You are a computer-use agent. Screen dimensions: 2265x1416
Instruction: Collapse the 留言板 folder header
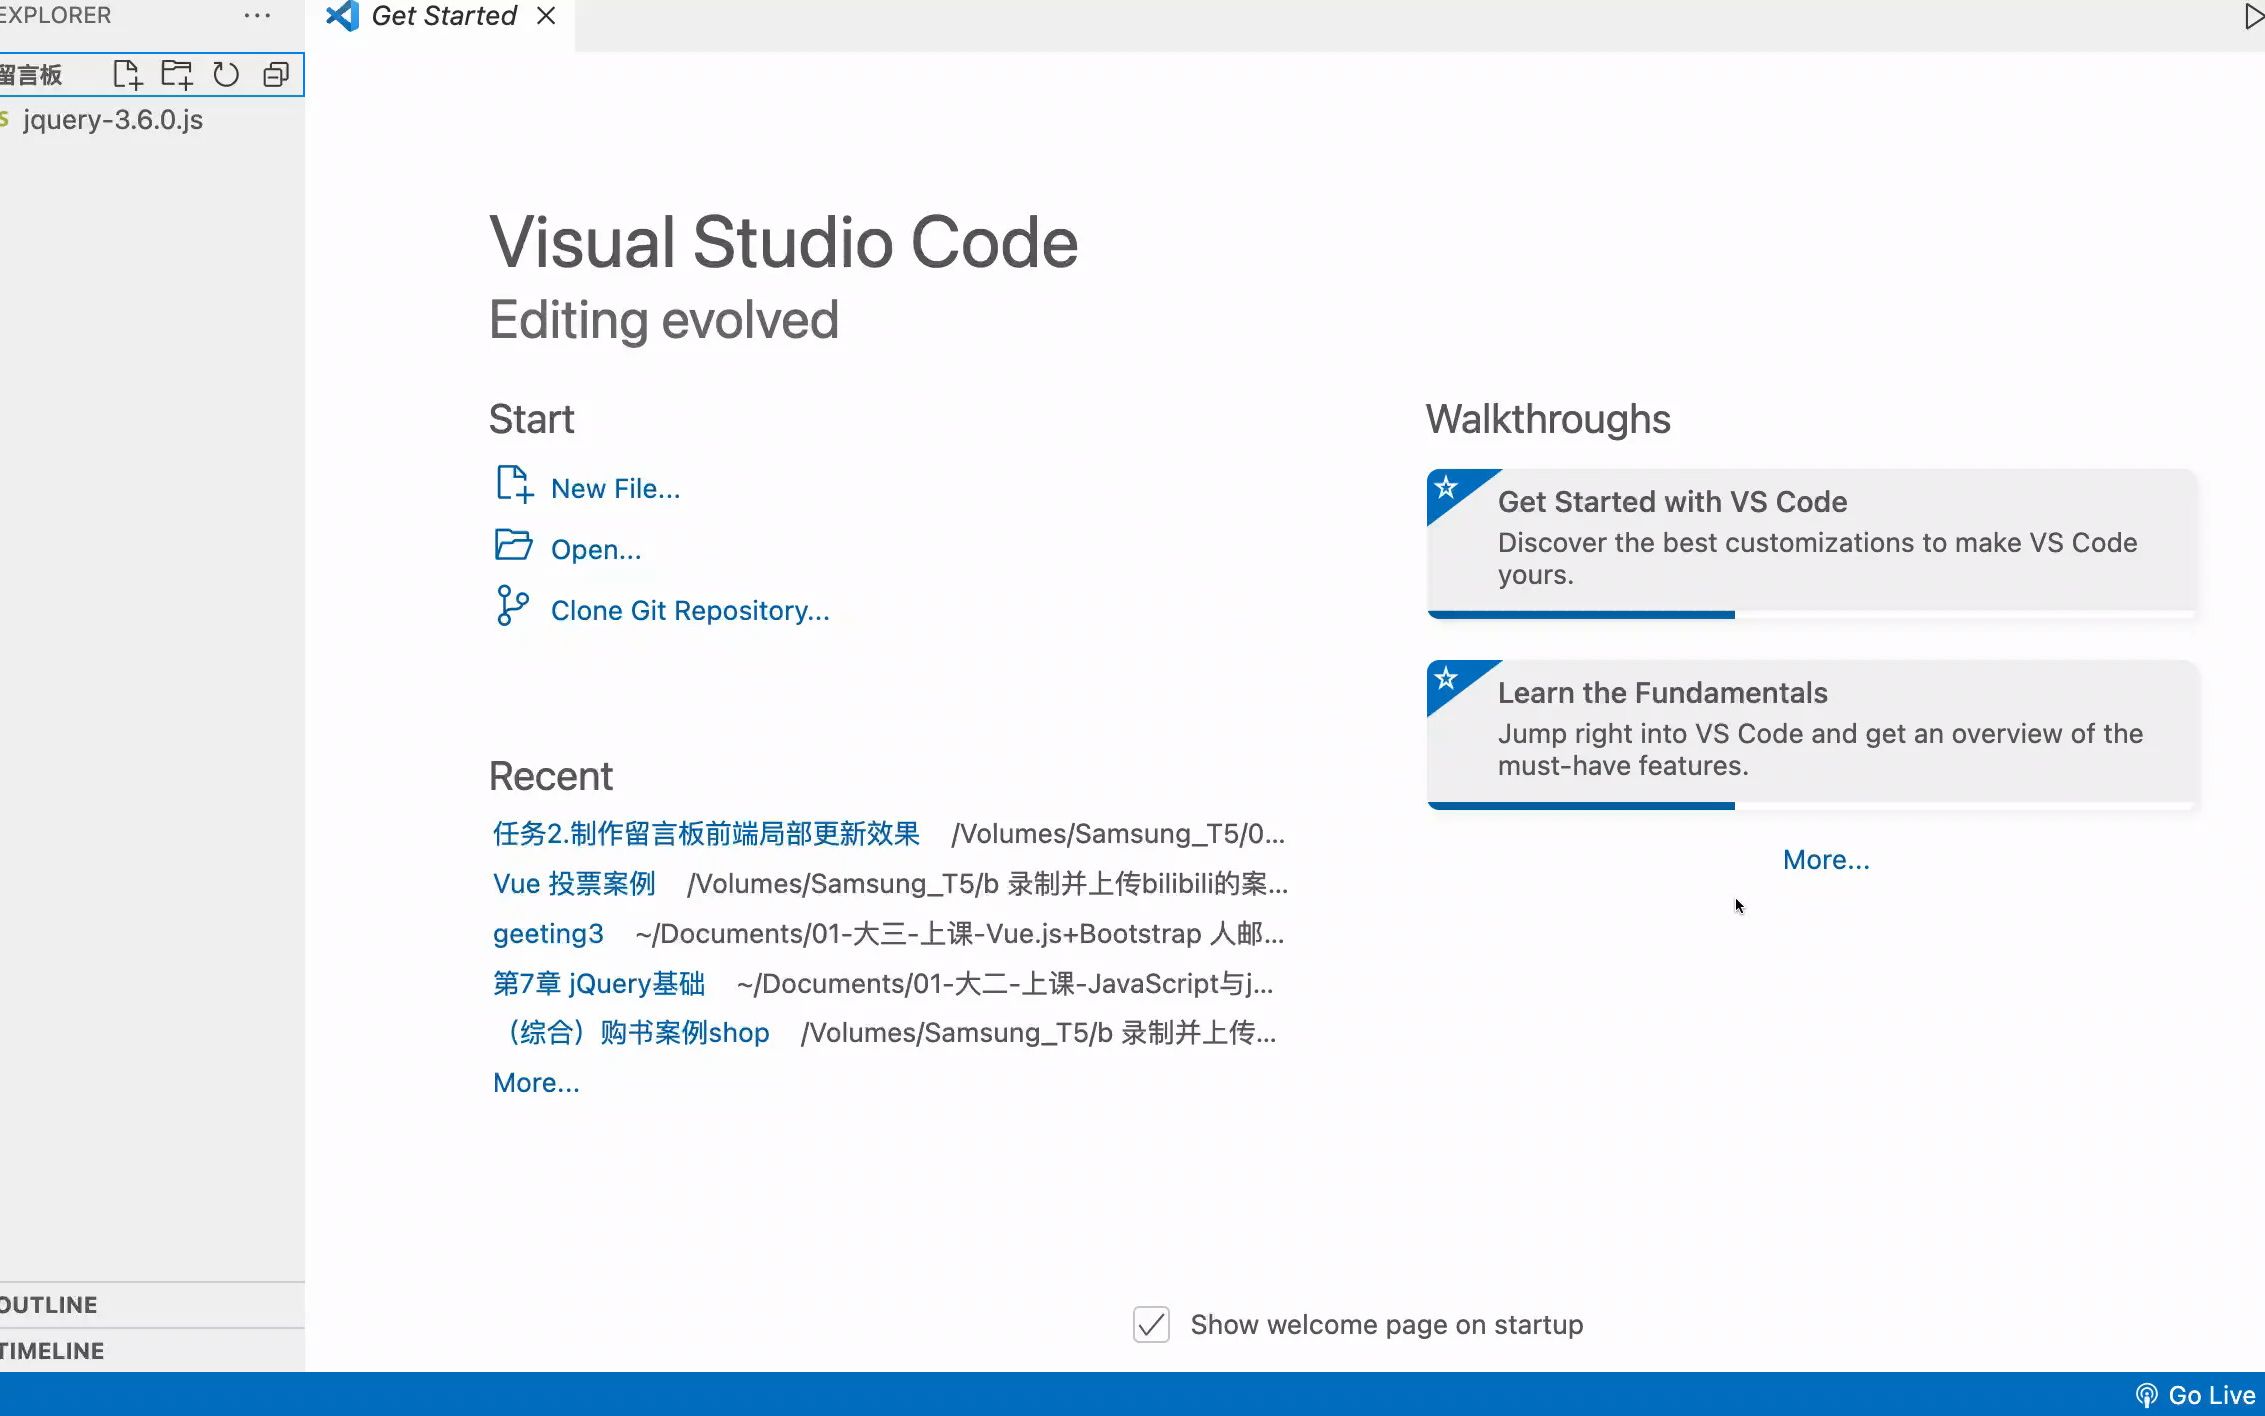(x=32, y=75)
